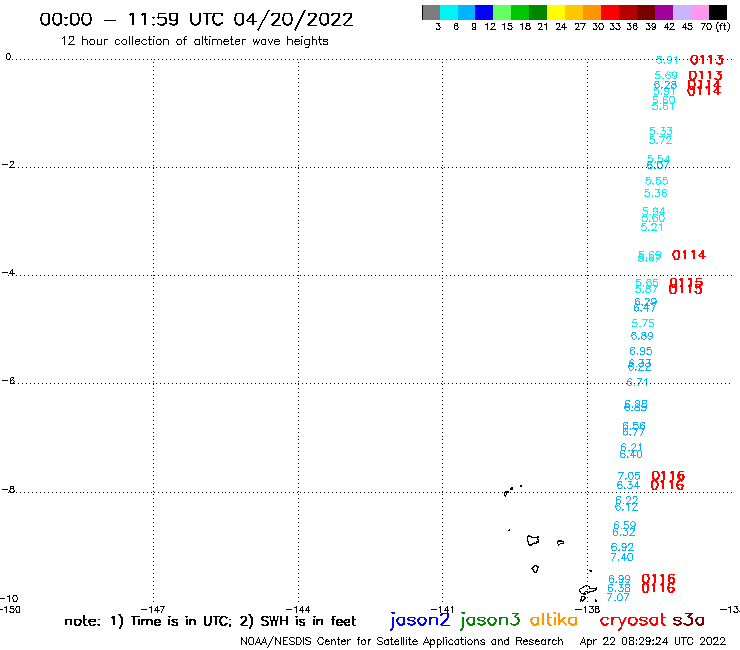Select the orange 'altika' satellite label

click(x=554, y=620)
